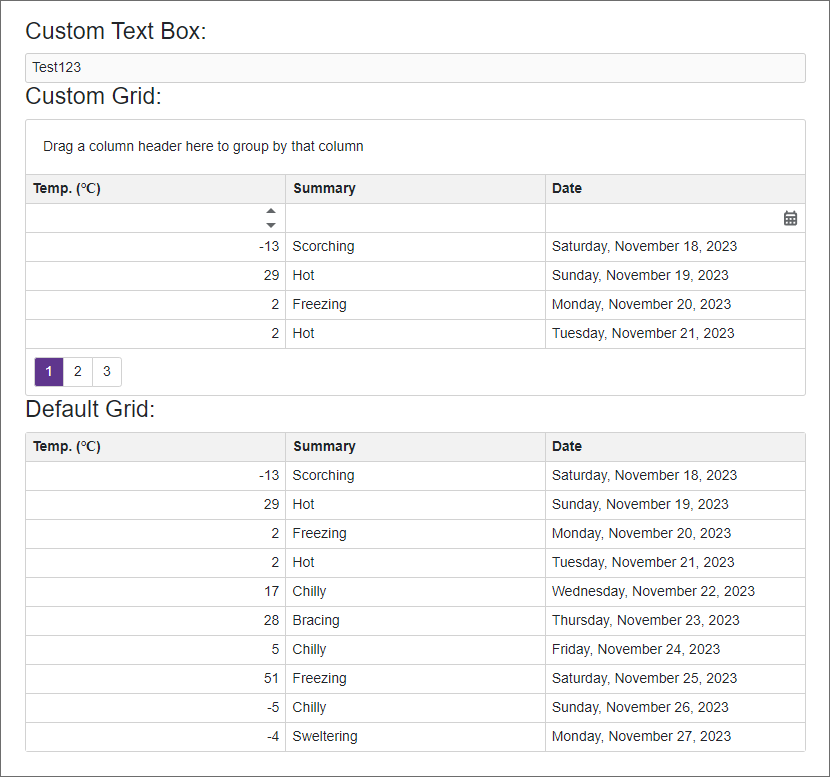
Task: Click the Sweltering row in Default Grid
Action: (x=325, y=736)
